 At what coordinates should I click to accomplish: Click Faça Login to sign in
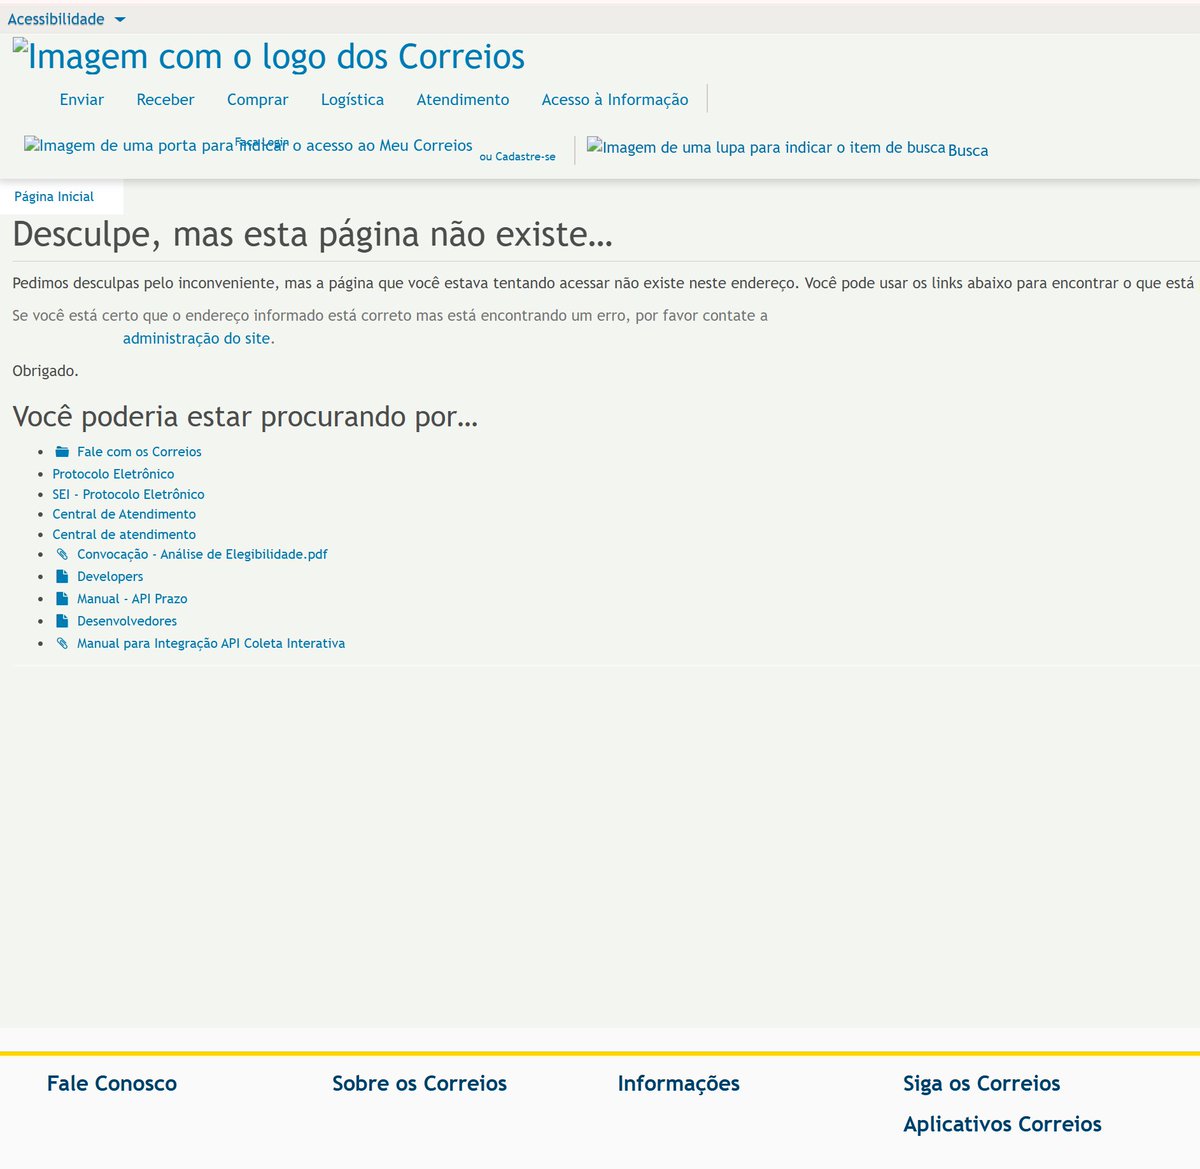(x=262, y=142)
